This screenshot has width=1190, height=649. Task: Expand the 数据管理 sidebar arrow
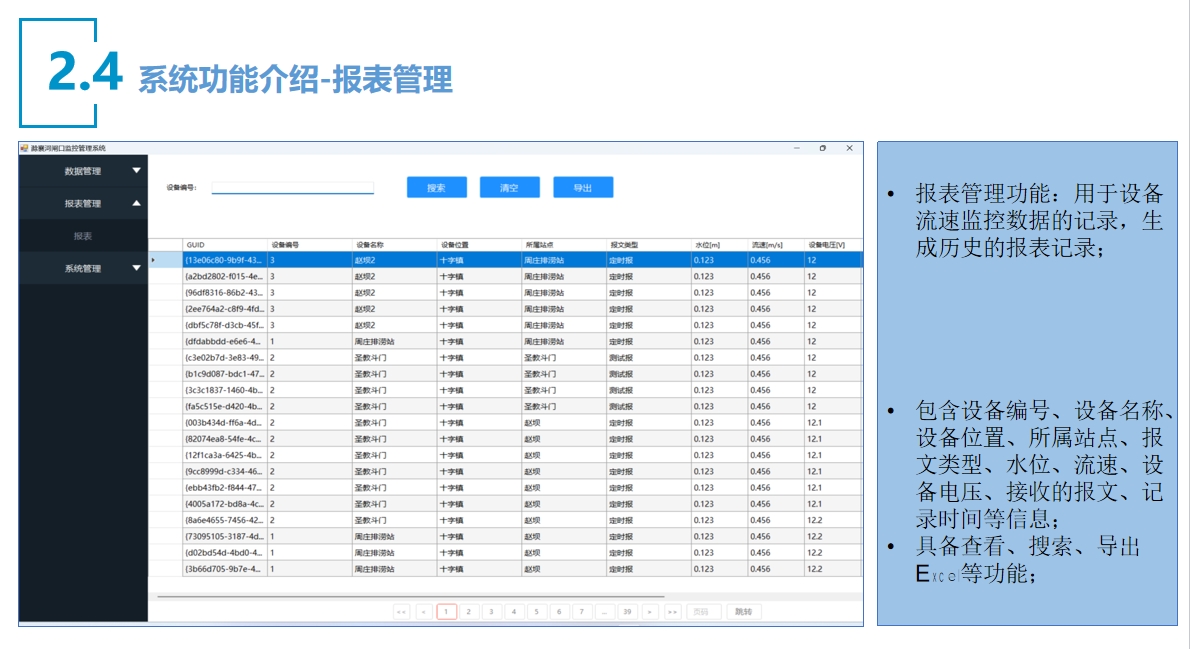click(x=137, y=171)
